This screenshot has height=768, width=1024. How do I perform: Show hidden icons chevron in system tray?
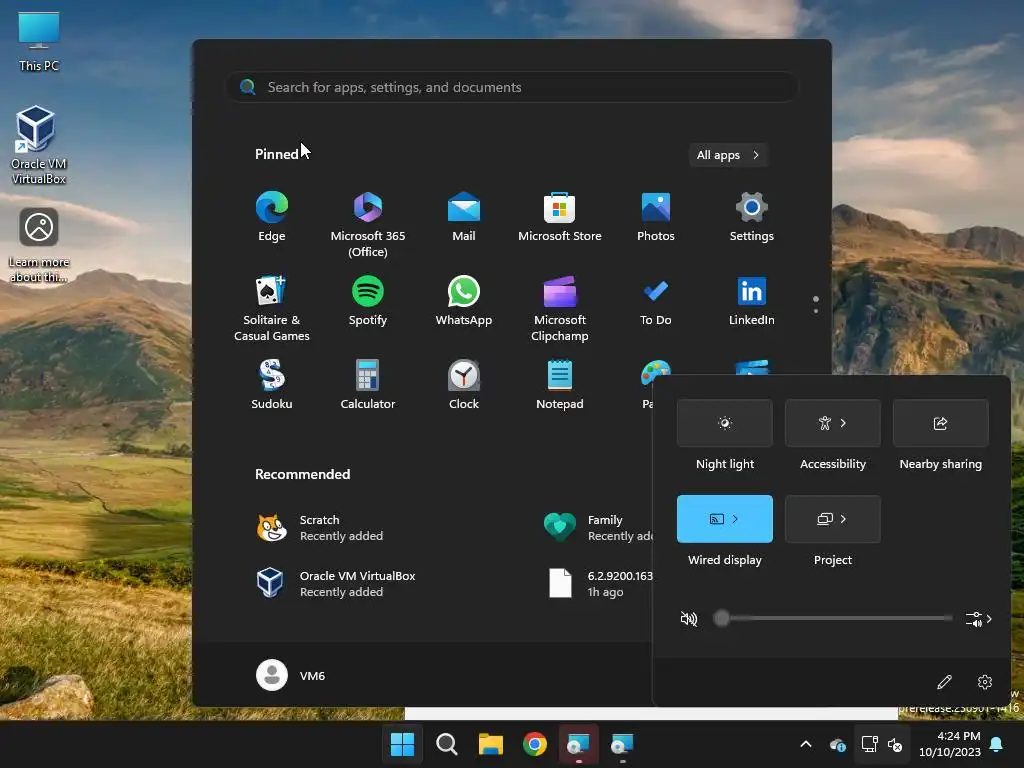806,744
